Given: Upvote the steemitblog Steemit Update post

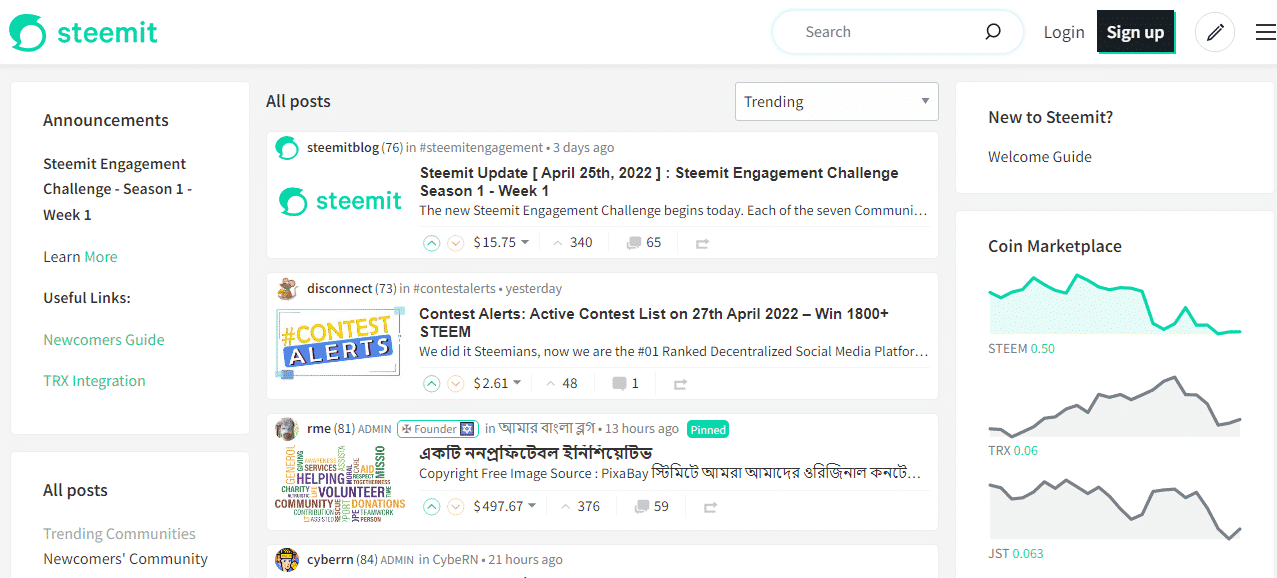Looking at the screenshot, I should (431, 243).
